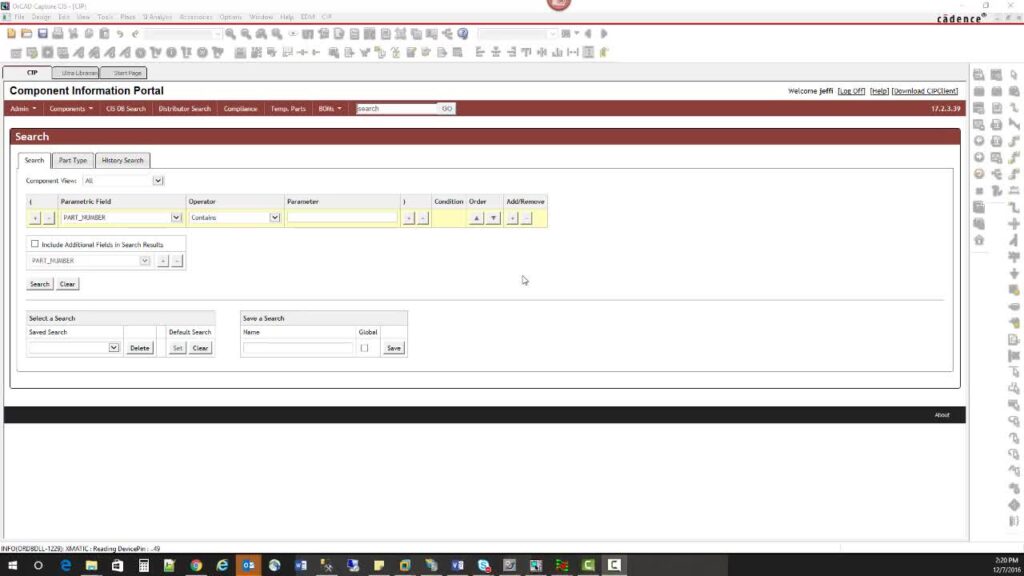
Task: Undo the last action in toolbar
Action: 120,34
